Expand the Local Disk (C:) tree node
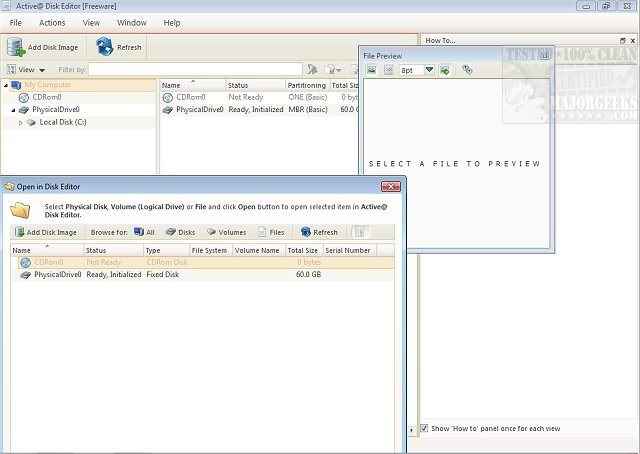The height and width of the screenshot is (454, 640). (x=21, y=122)
